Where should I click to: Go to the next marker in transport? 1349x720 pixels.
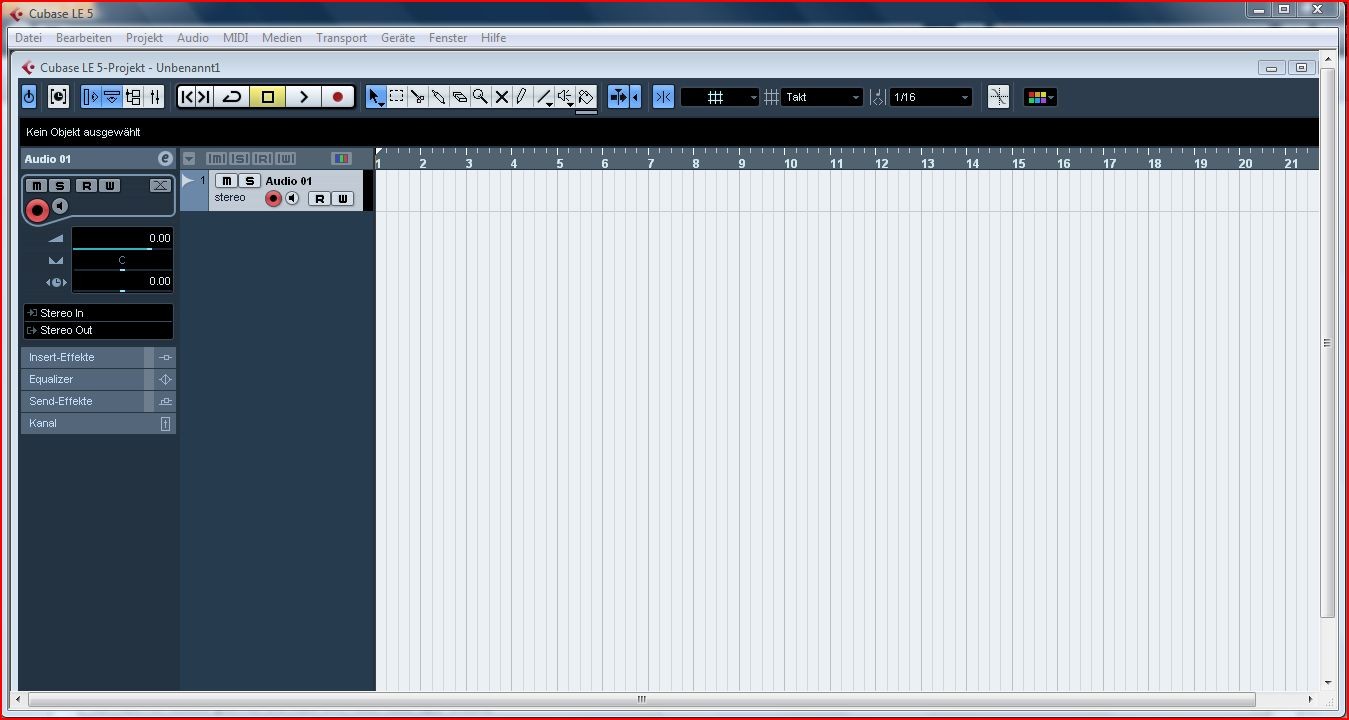204,97
